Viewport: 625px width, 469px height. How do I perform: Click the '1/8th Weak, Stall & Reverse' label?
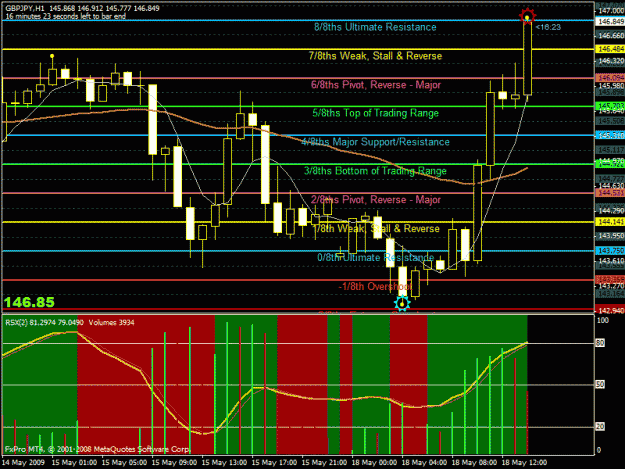(376, 229)
